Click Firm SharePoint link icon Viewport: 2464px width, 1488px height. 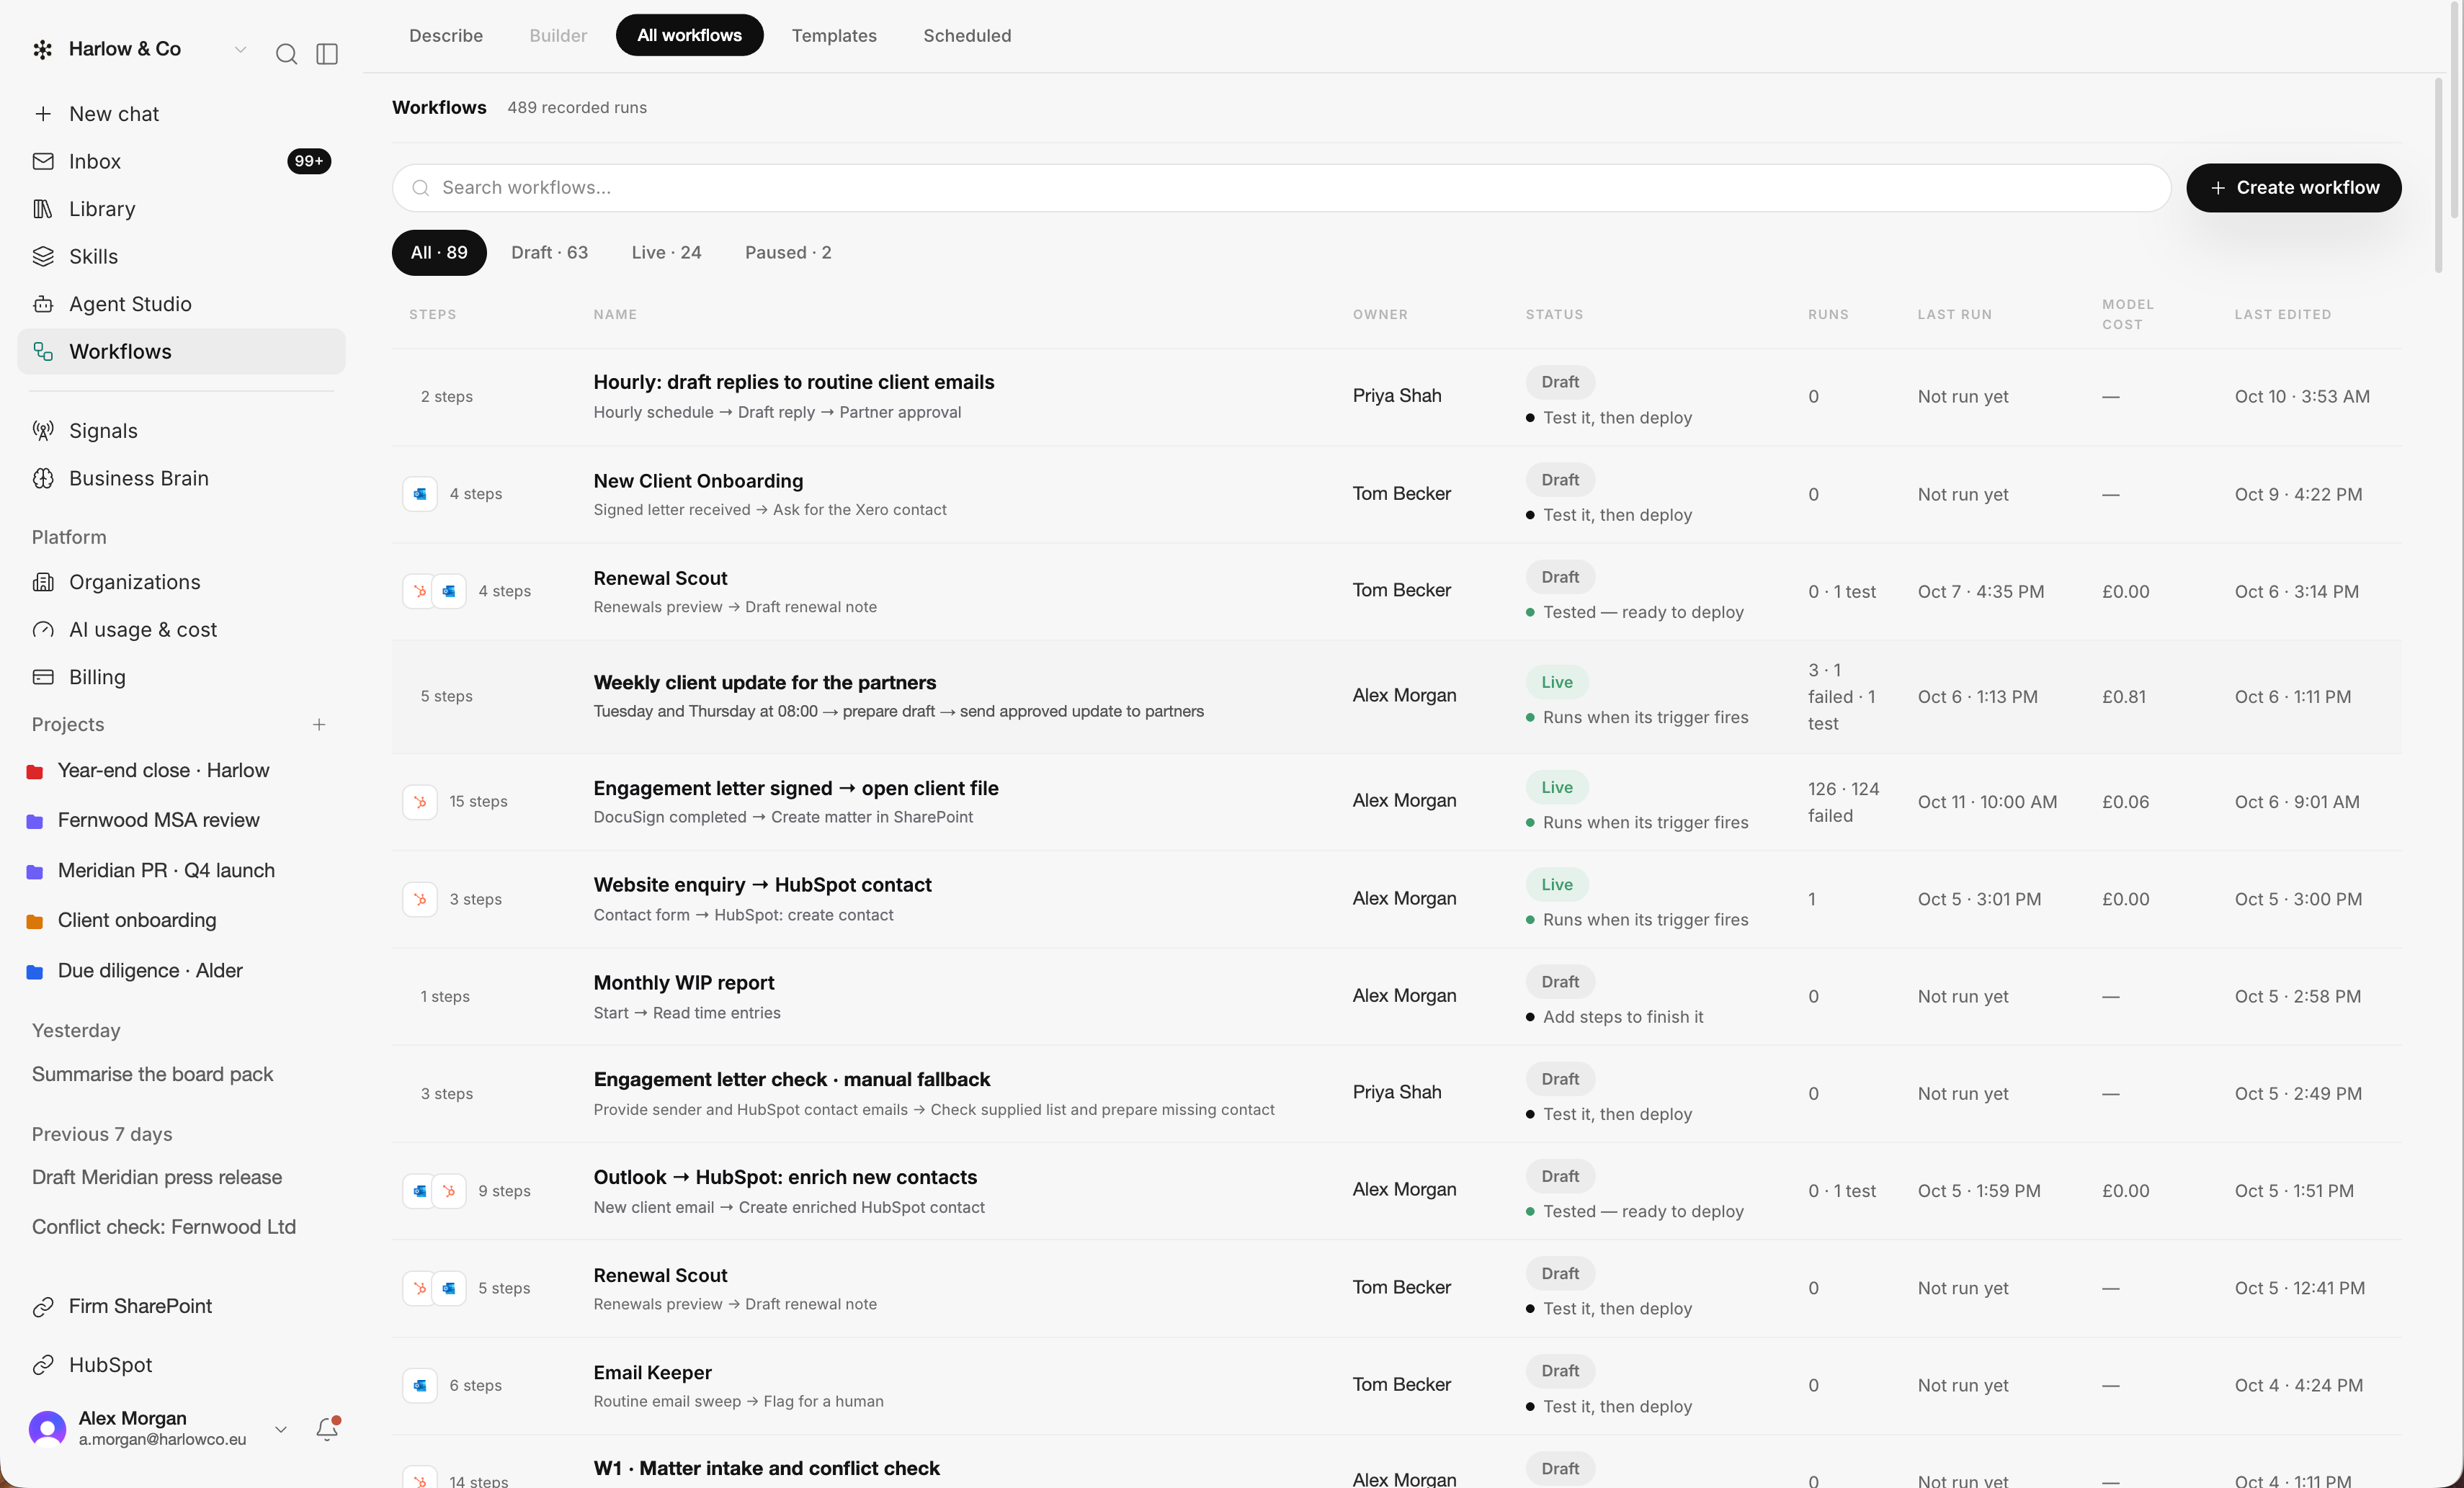point(43,1307)
